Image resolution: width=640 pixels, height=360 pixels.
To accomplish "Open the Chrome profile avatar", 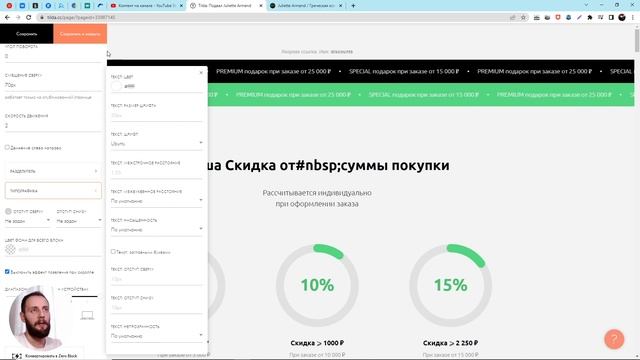I will pyautogui.click(x=622, y=18).
